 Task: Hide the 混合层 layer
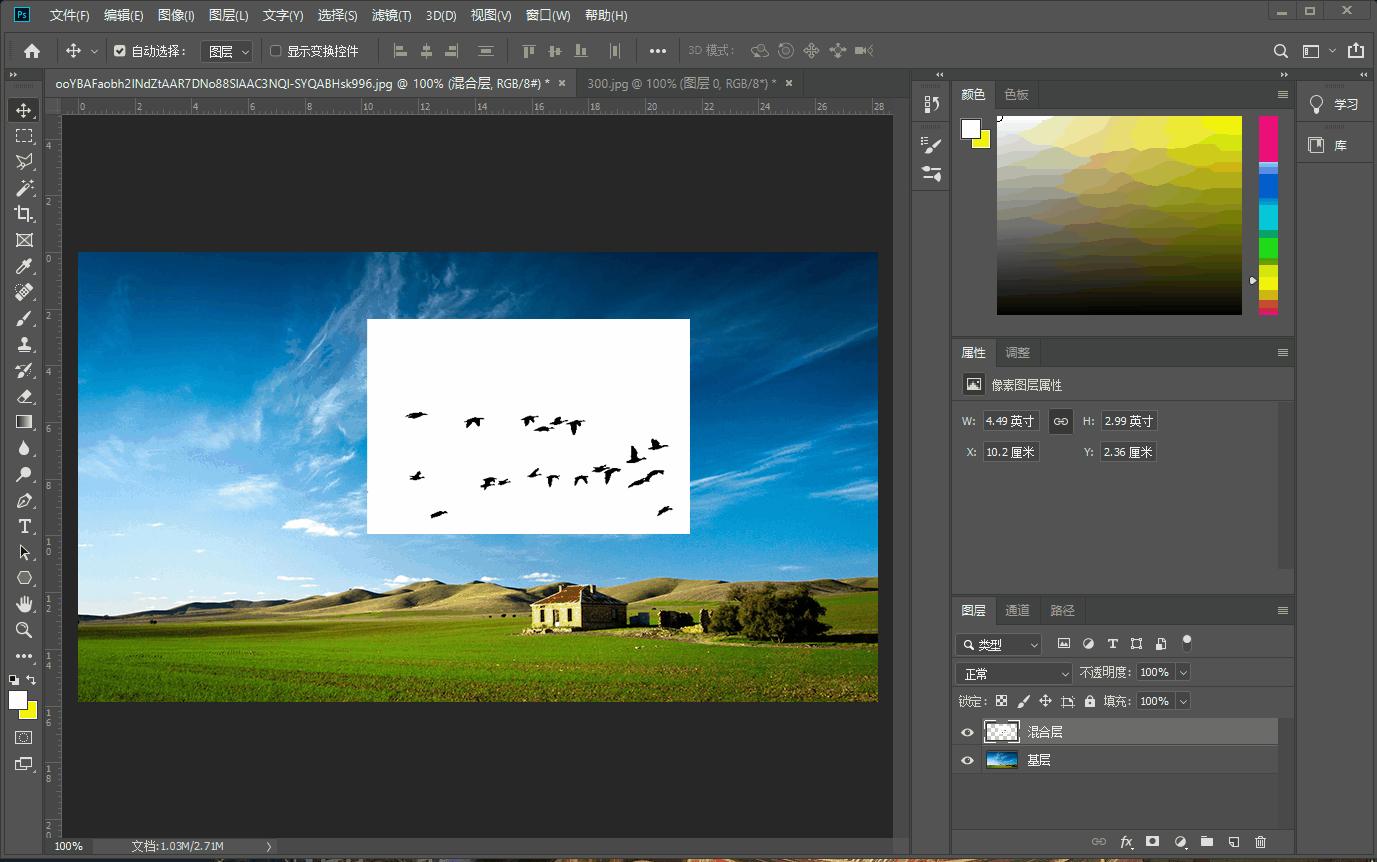[967, 732]
